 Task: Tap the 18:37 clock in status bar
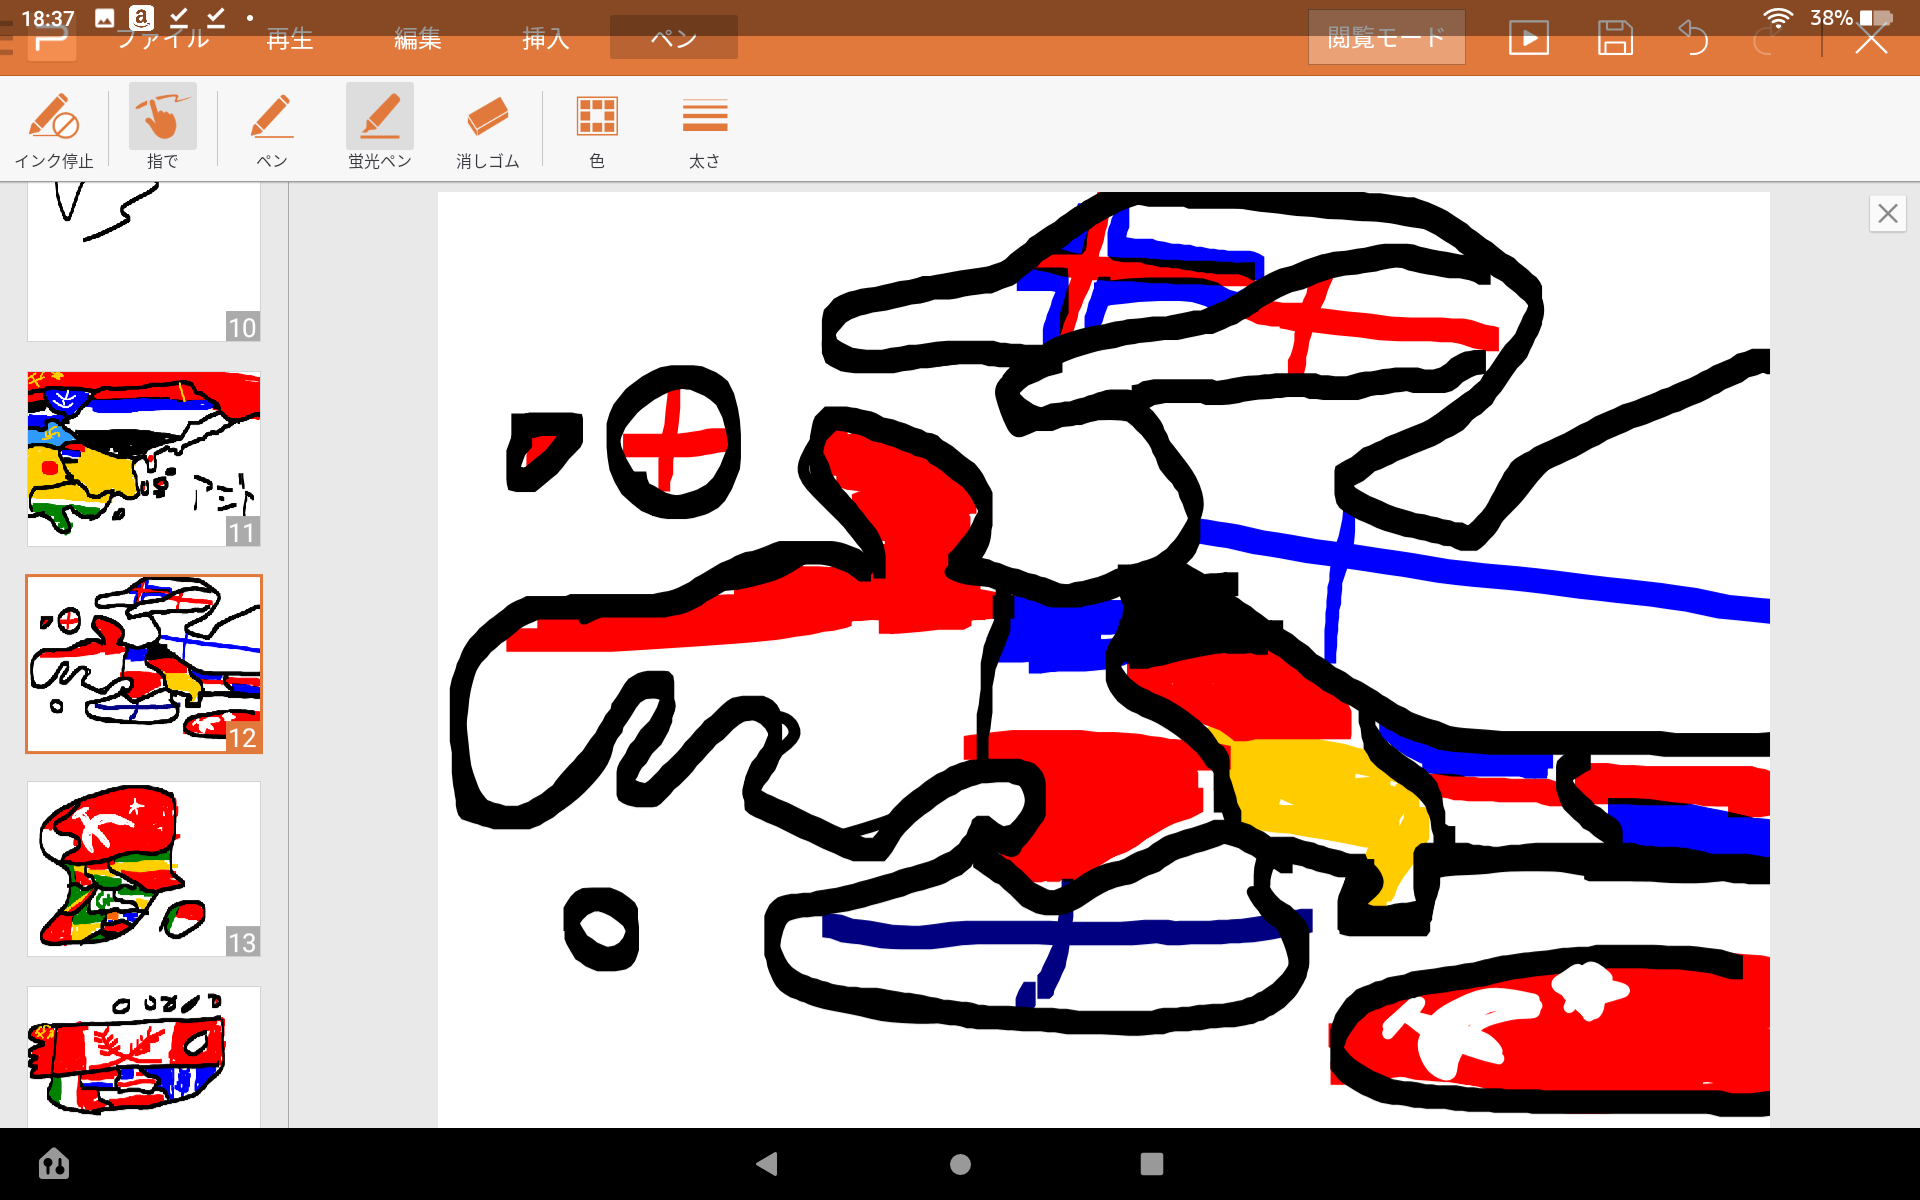(x=48, y=18)
